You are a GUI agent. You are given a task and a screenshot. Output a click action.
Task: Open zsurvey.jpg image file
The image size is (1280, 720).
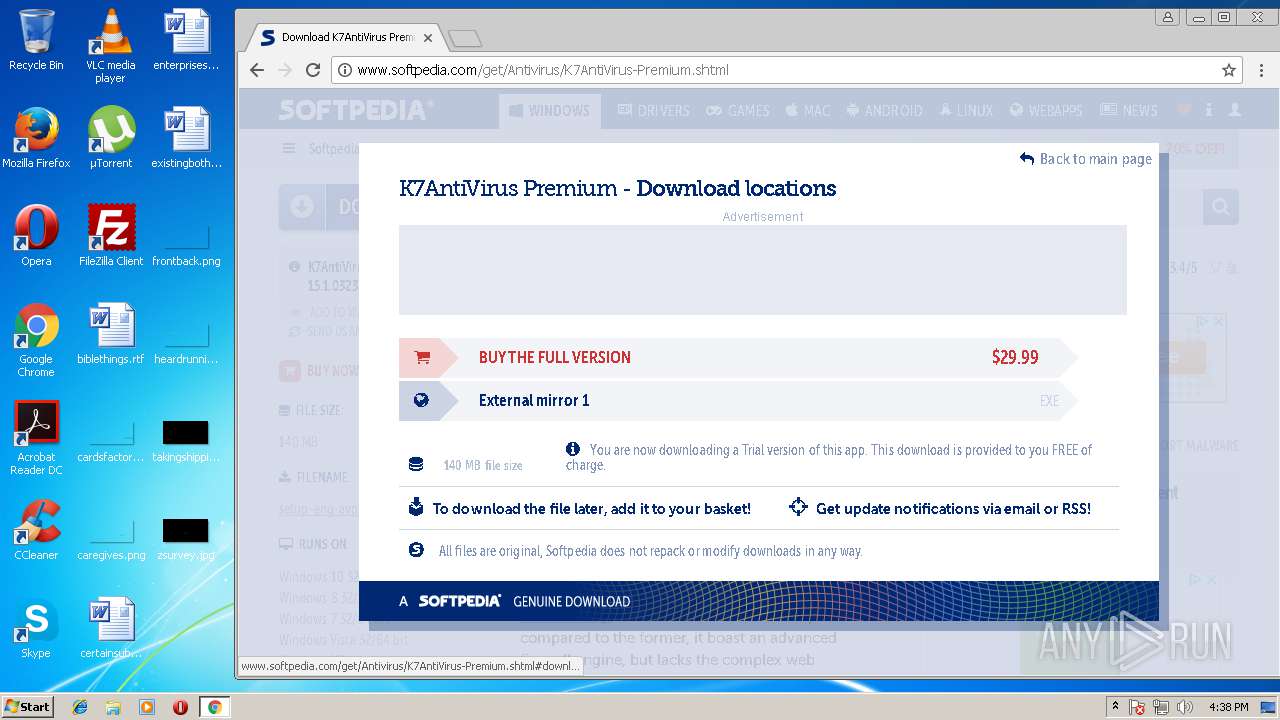(186, 539)
